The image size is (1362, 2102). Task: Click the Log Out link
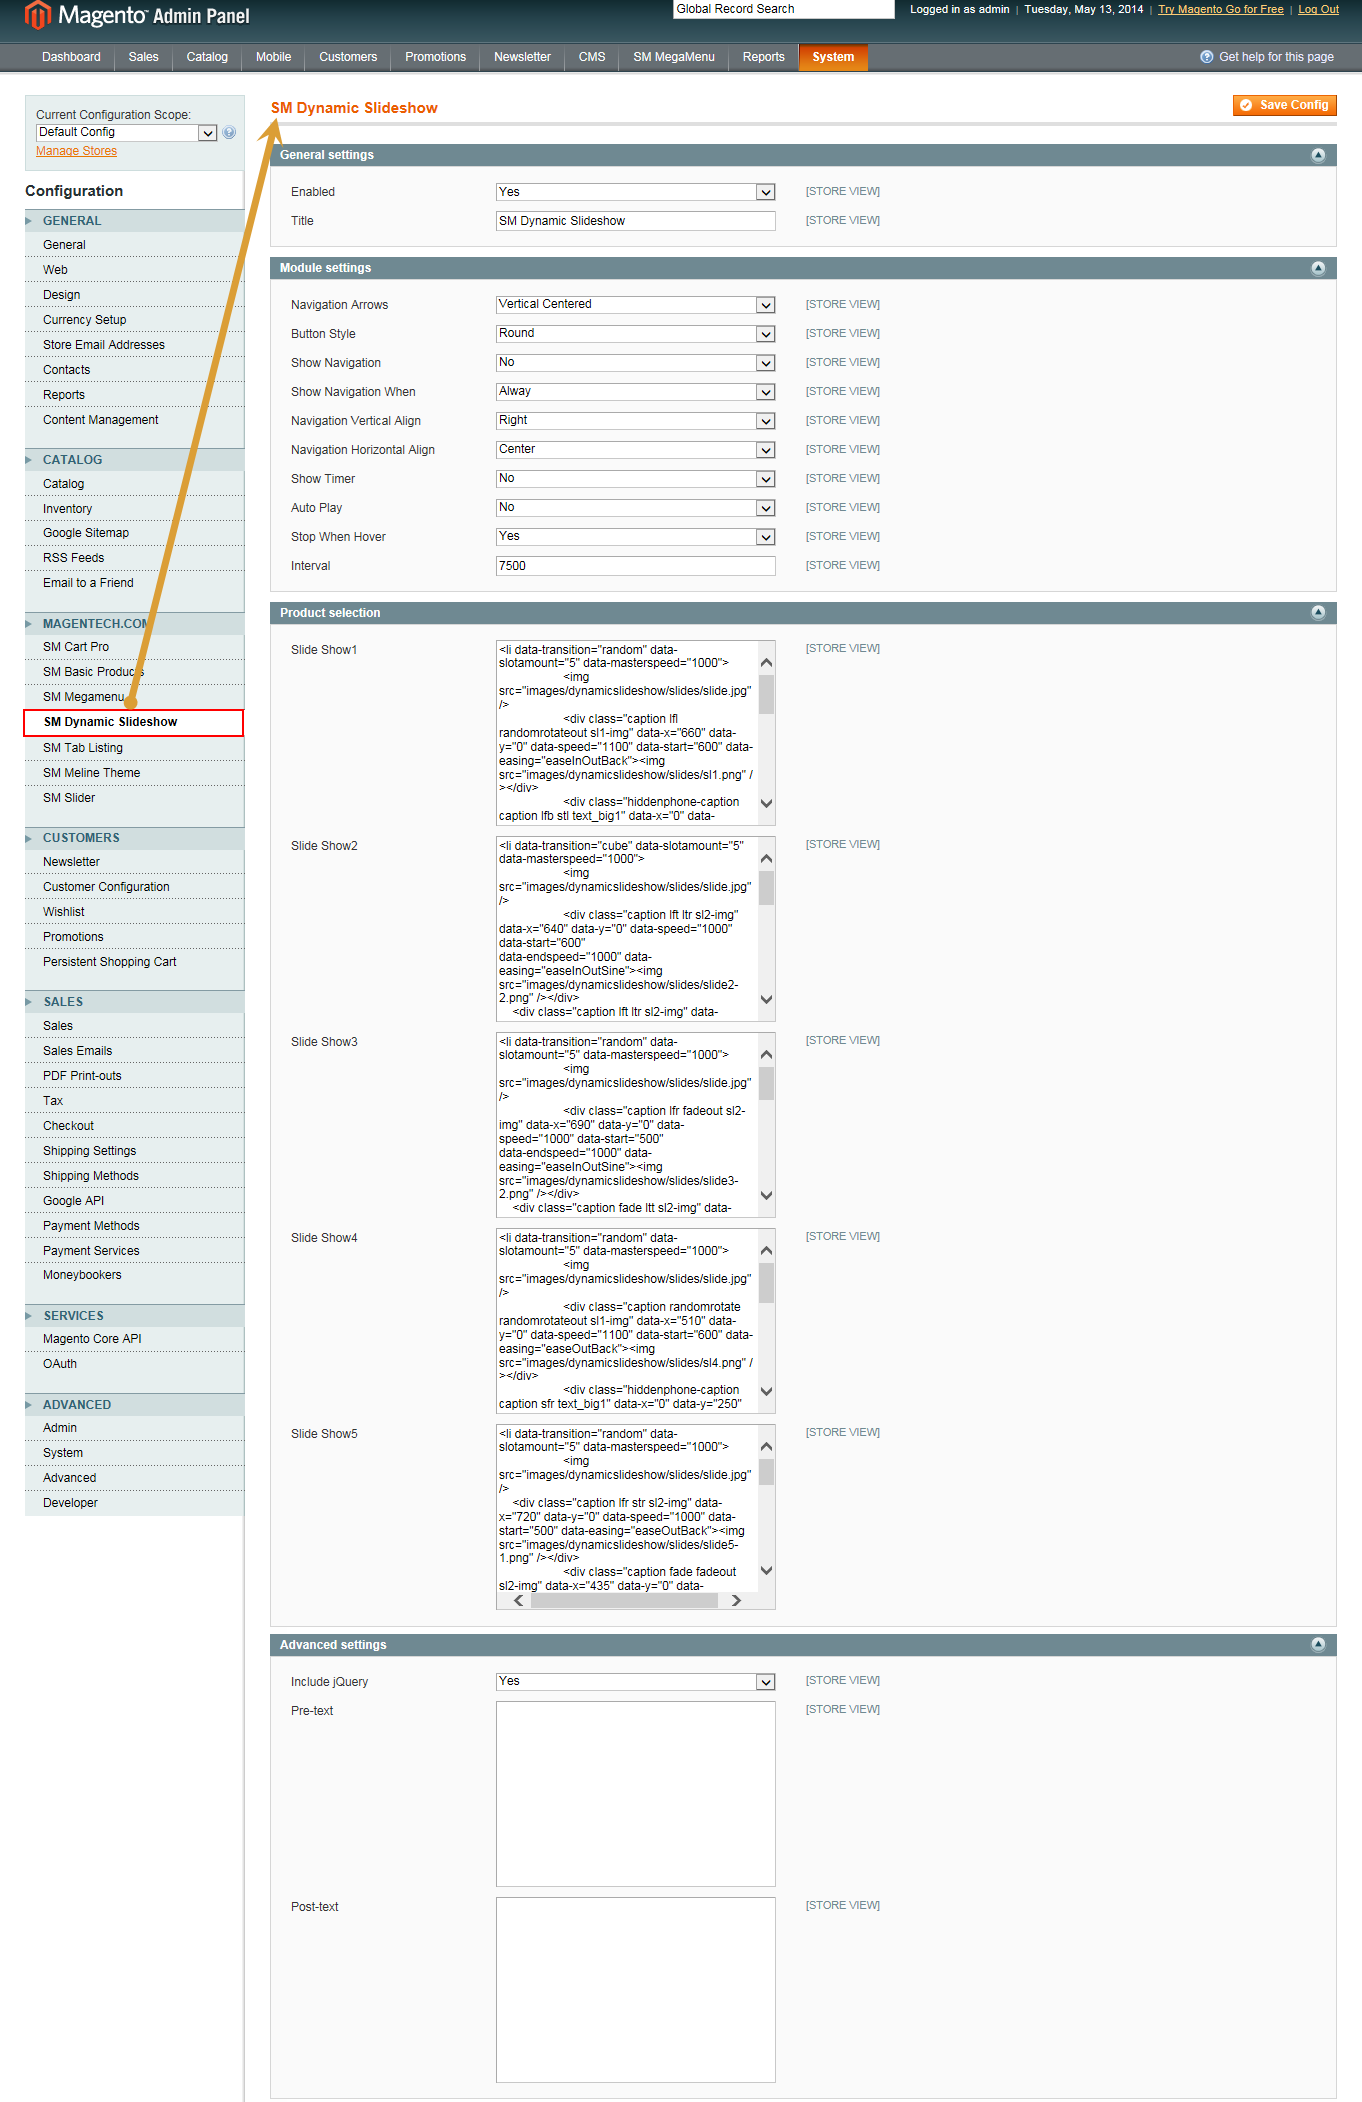point(1318,9)
